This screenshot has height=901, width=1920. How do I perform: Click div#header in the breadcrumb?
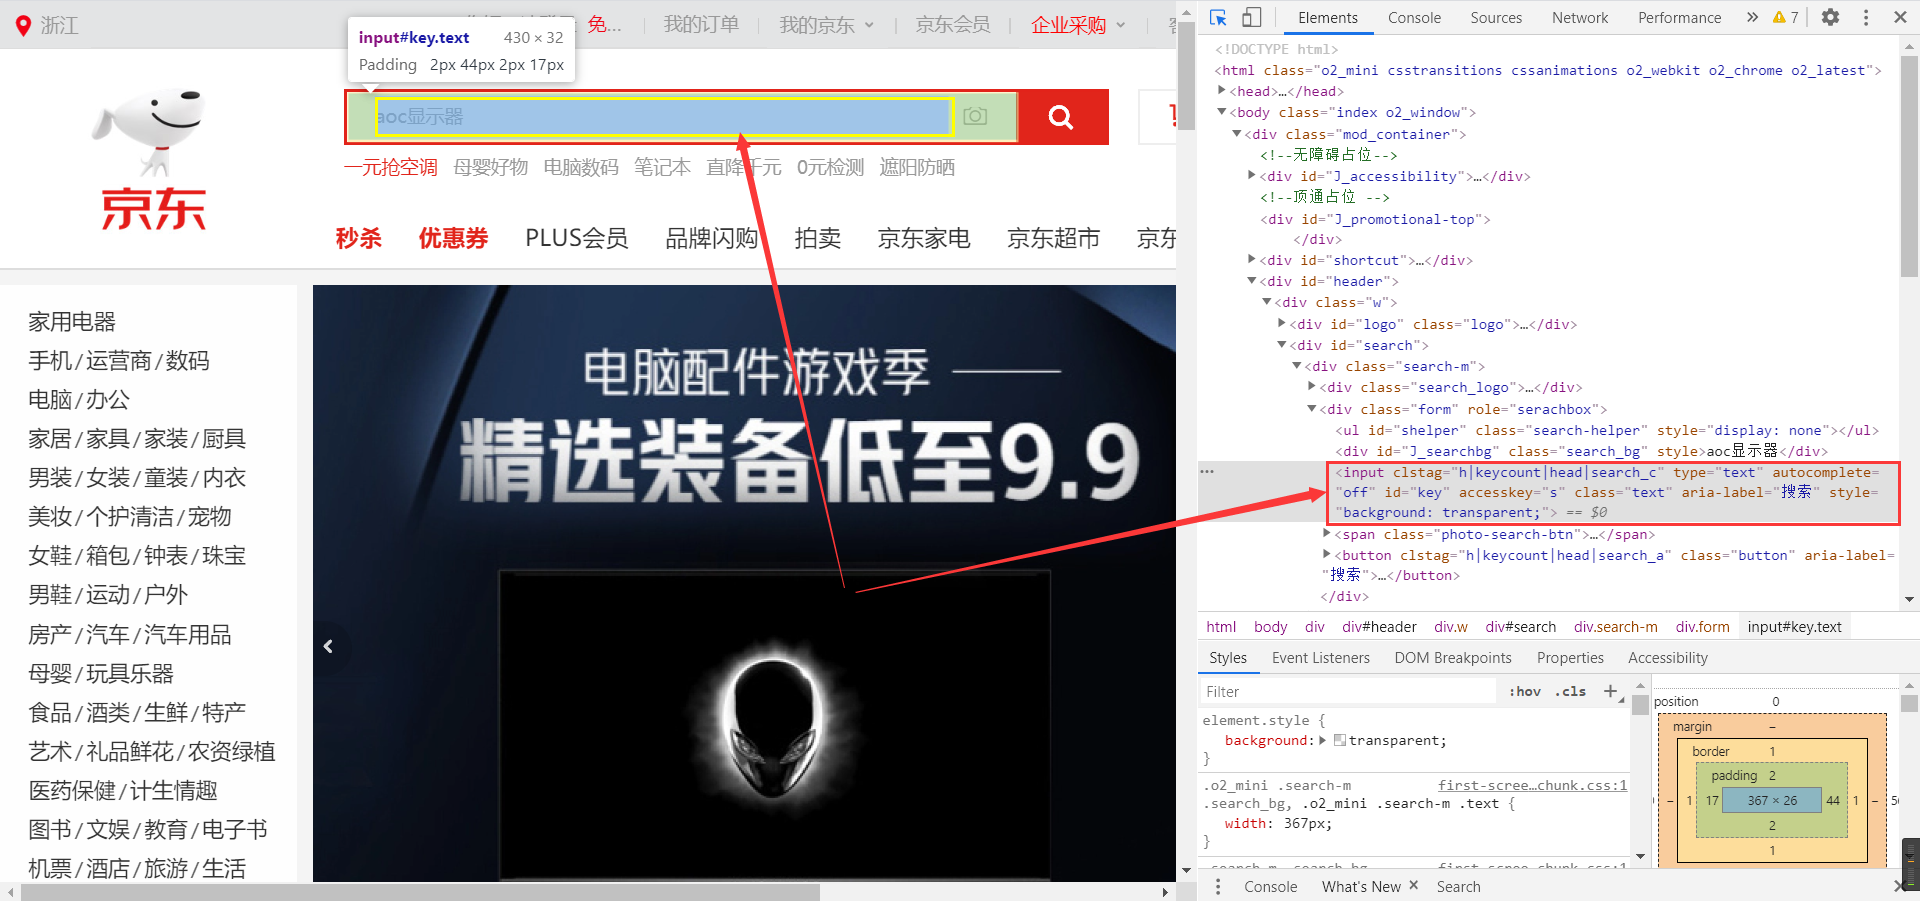[1379, 626]
